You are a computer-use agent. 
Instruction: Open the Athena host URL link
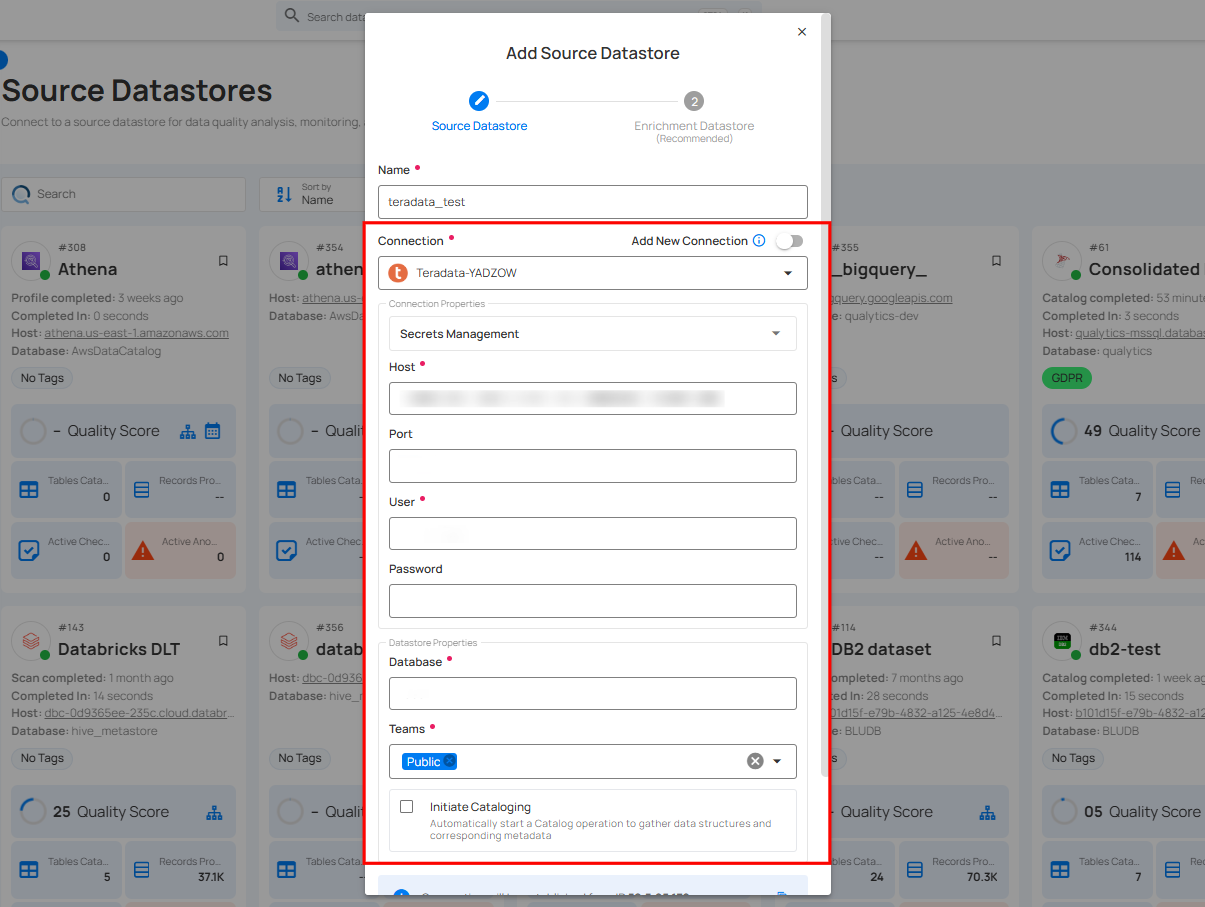tap(138, 333)
